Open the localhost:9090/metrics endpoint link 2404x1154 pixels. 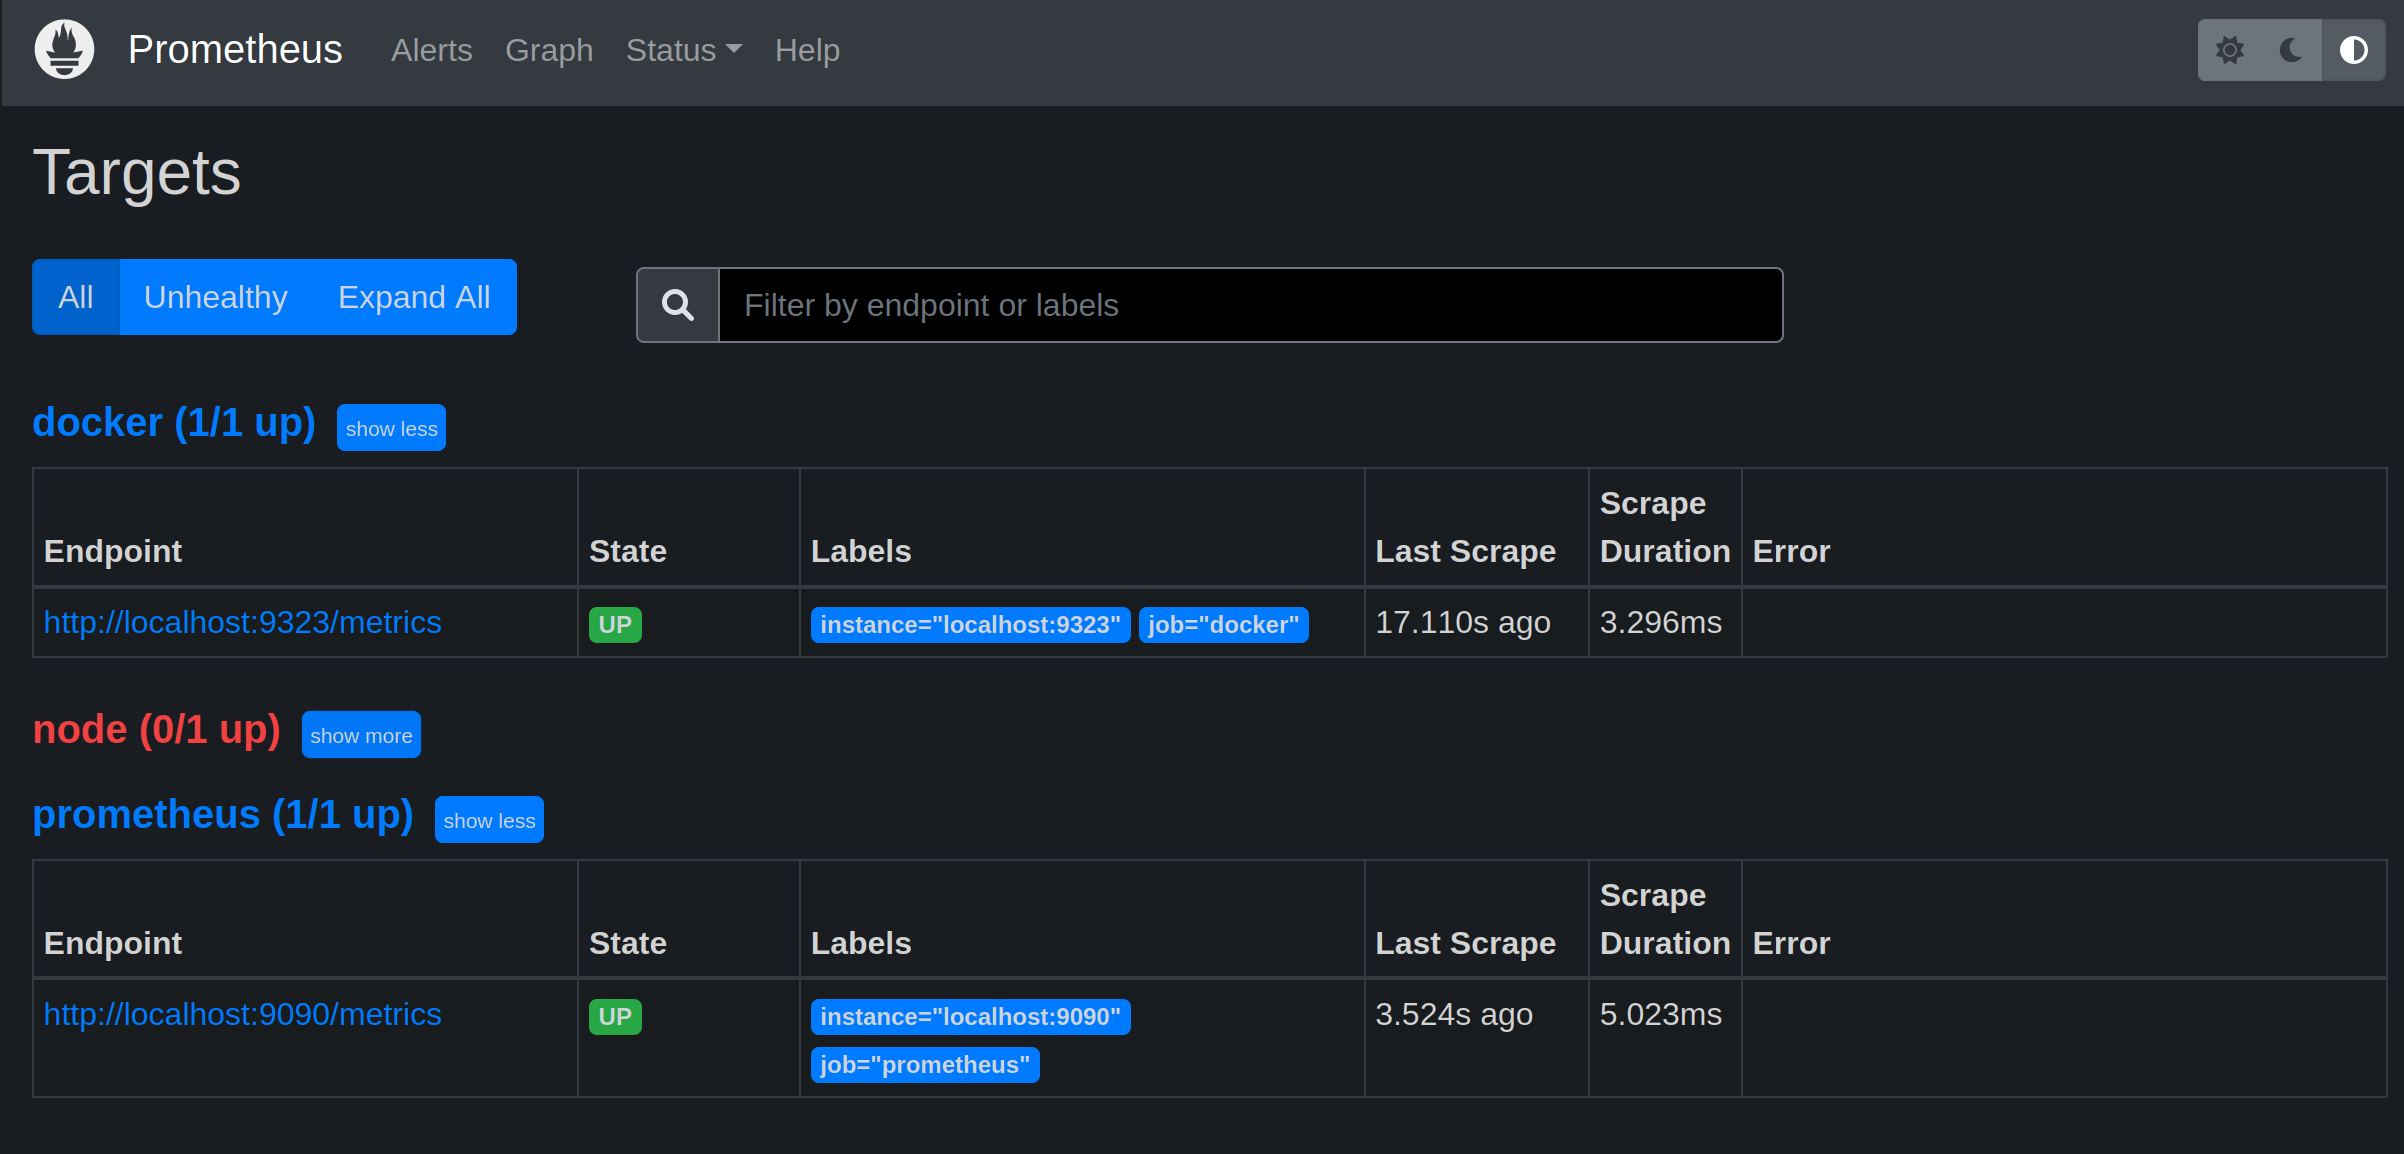click(x=243, y=1013)
